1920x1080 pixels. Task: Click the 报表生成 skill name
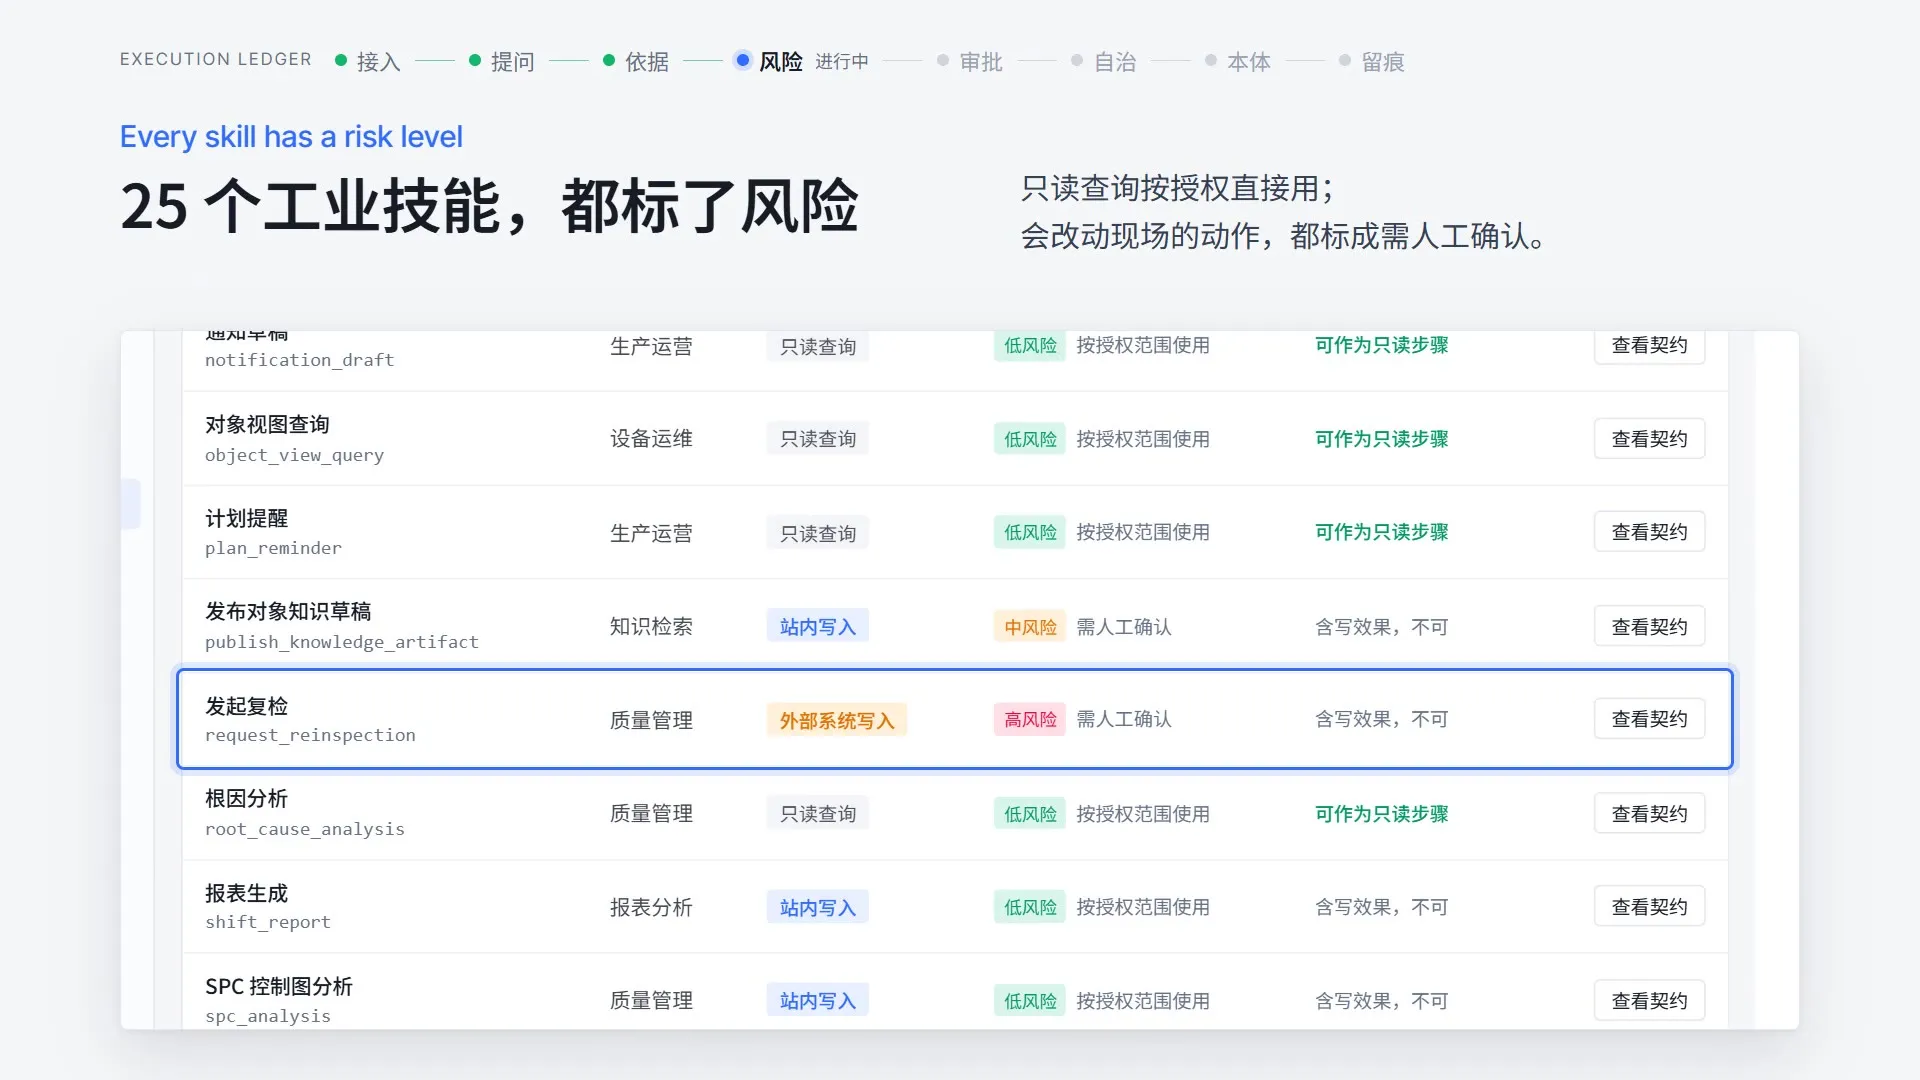(x=246, y=893)
